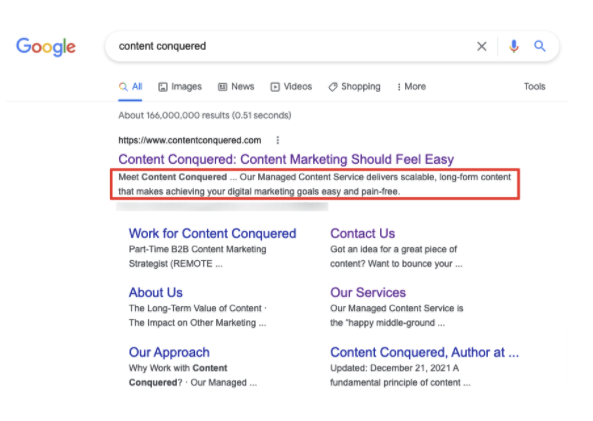The image size is (593, 421).
Task: Switch to the Images tab
Action: pyautogui.click(x=180, y=87)
